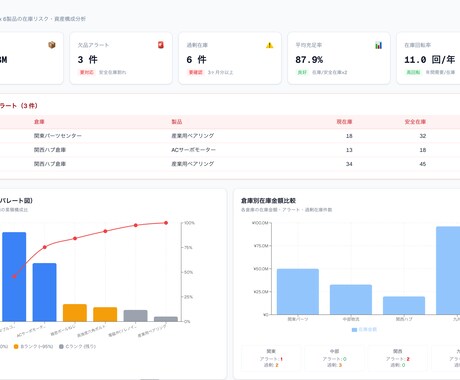Viewport: 460px width, 380px height.
Task: Click the ¥50.0M axis label
Action: (x=261, y=269)
